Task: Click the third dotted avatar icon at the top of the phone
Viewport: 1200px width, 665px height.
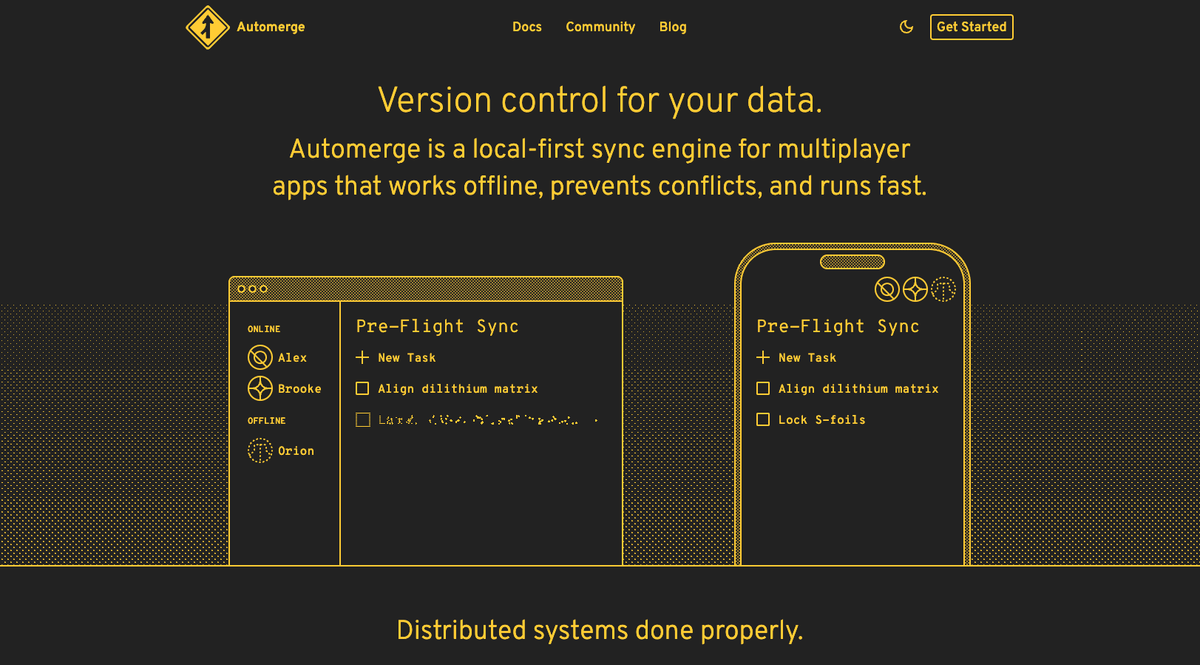Action: [x=943, y=290]
